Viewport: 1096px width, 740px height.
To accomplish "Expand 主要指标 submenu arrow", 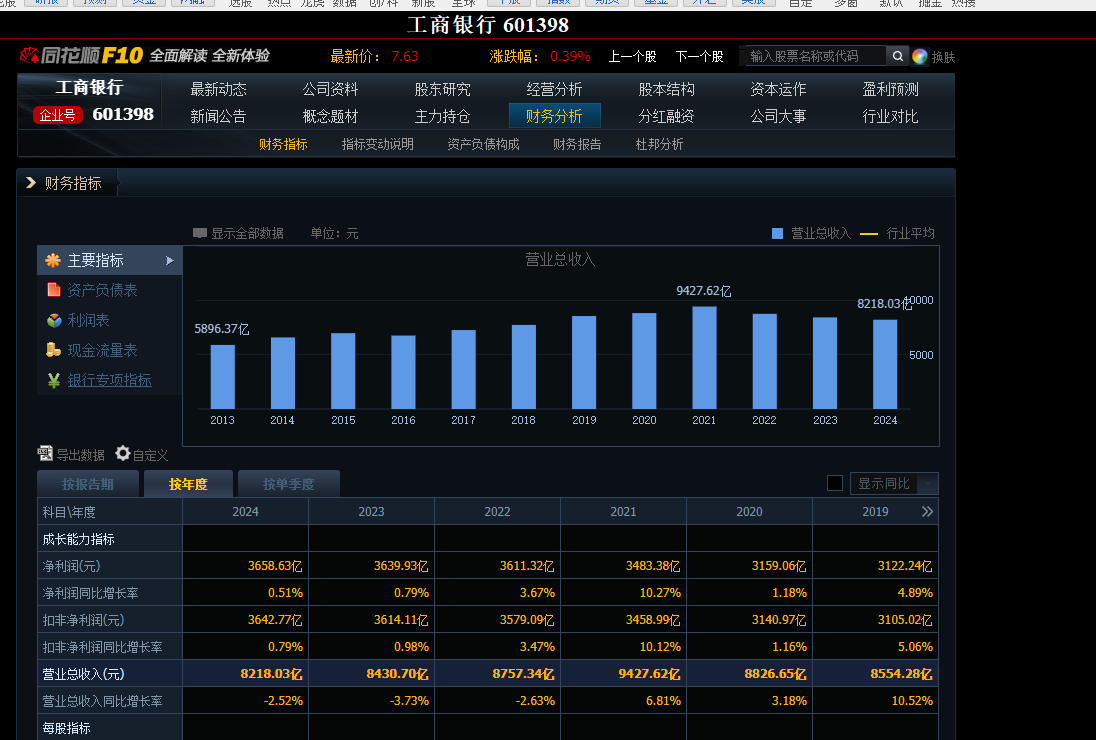I will [x=169, y=261].
